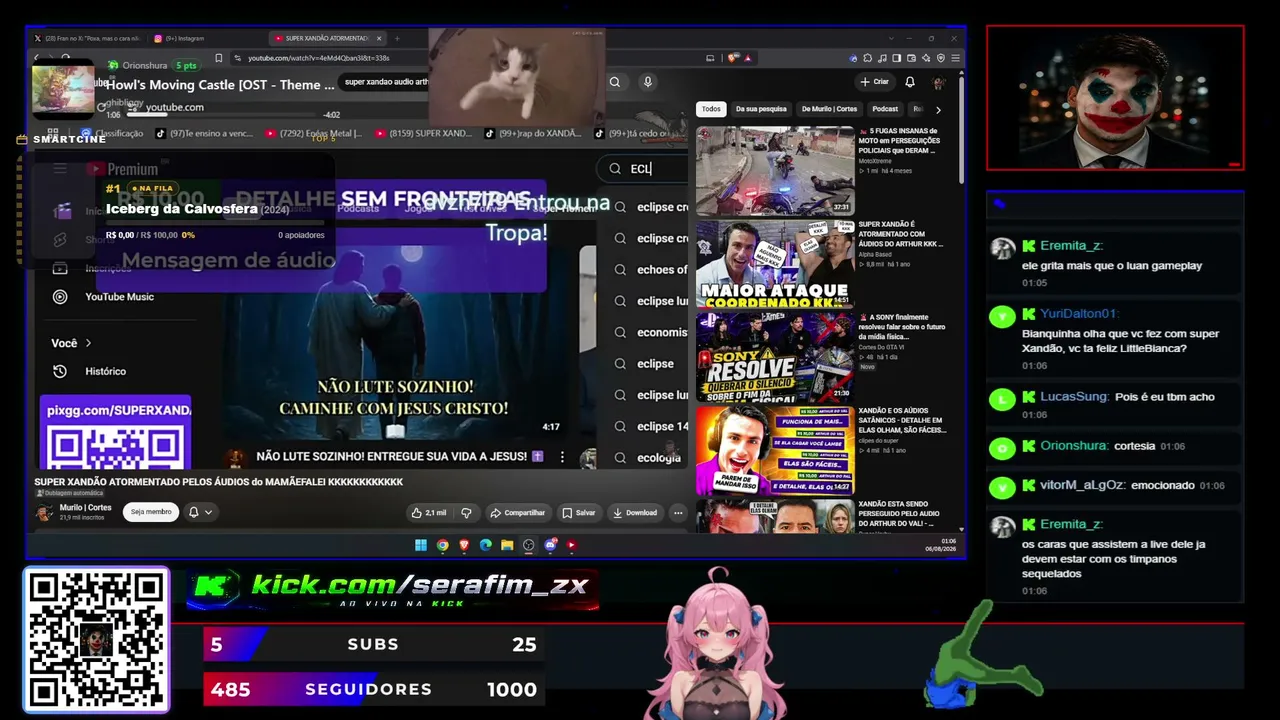Expand the Você section chevron

(x=88, y=343)
